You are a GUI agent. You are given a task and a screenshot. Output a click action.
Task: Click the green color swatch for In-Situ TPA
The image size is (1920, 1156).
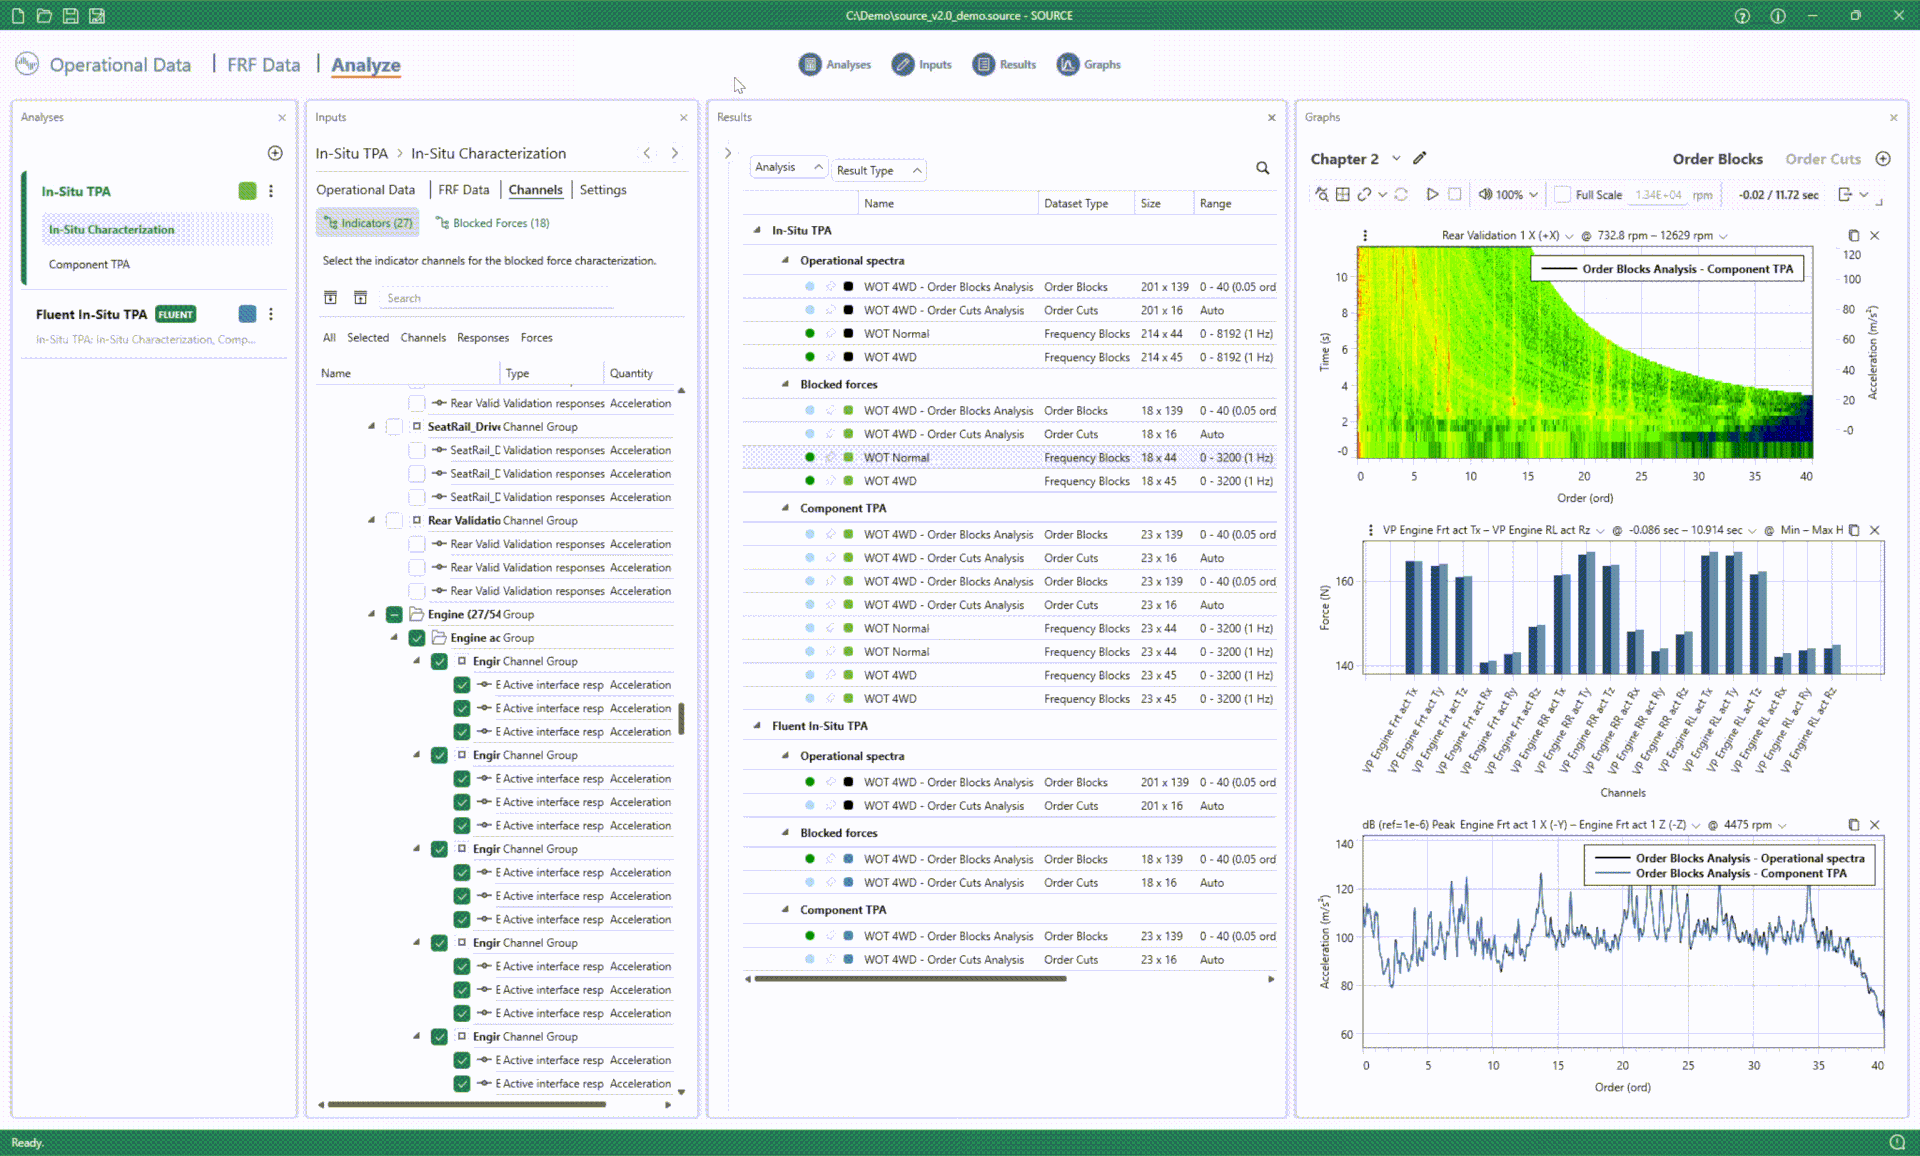[x=247, y=191]
